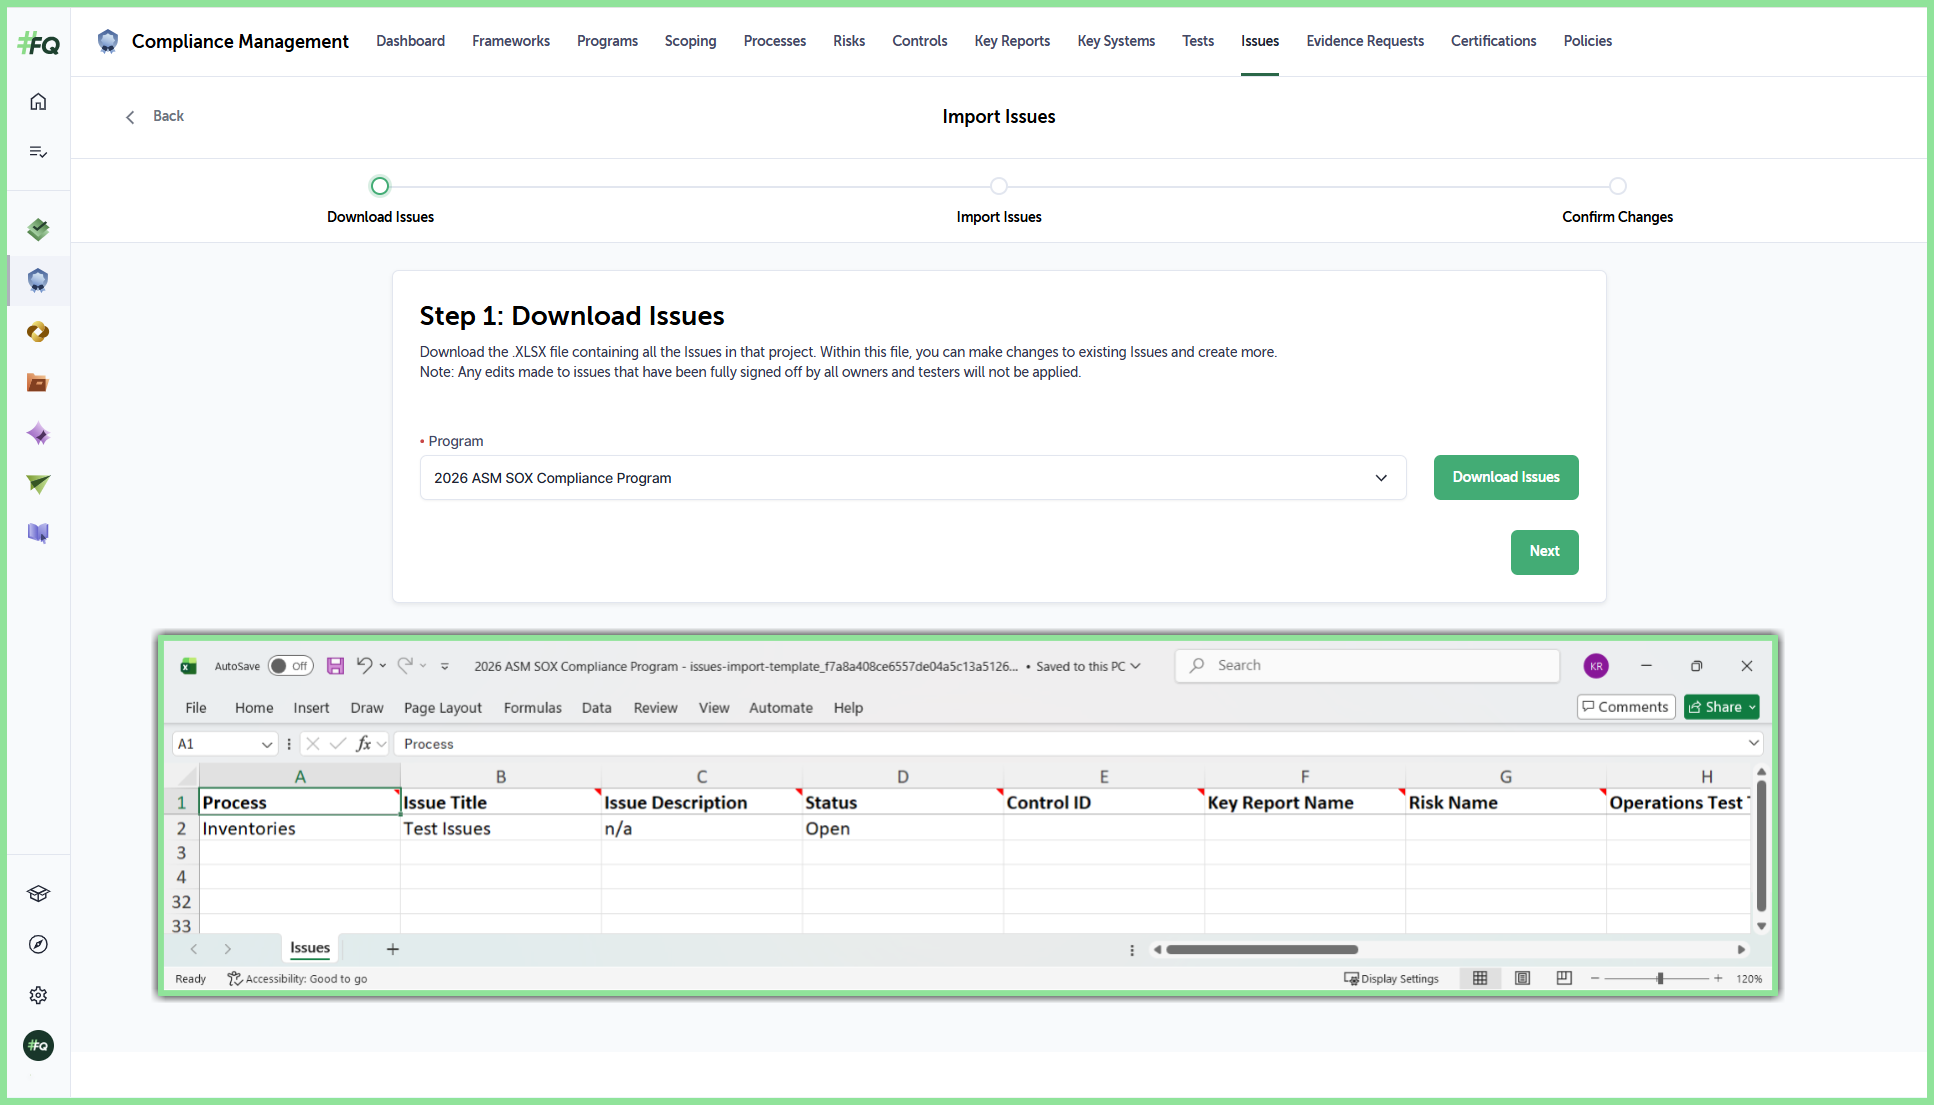Click the Excel undo arrow

tap(364, 665)
